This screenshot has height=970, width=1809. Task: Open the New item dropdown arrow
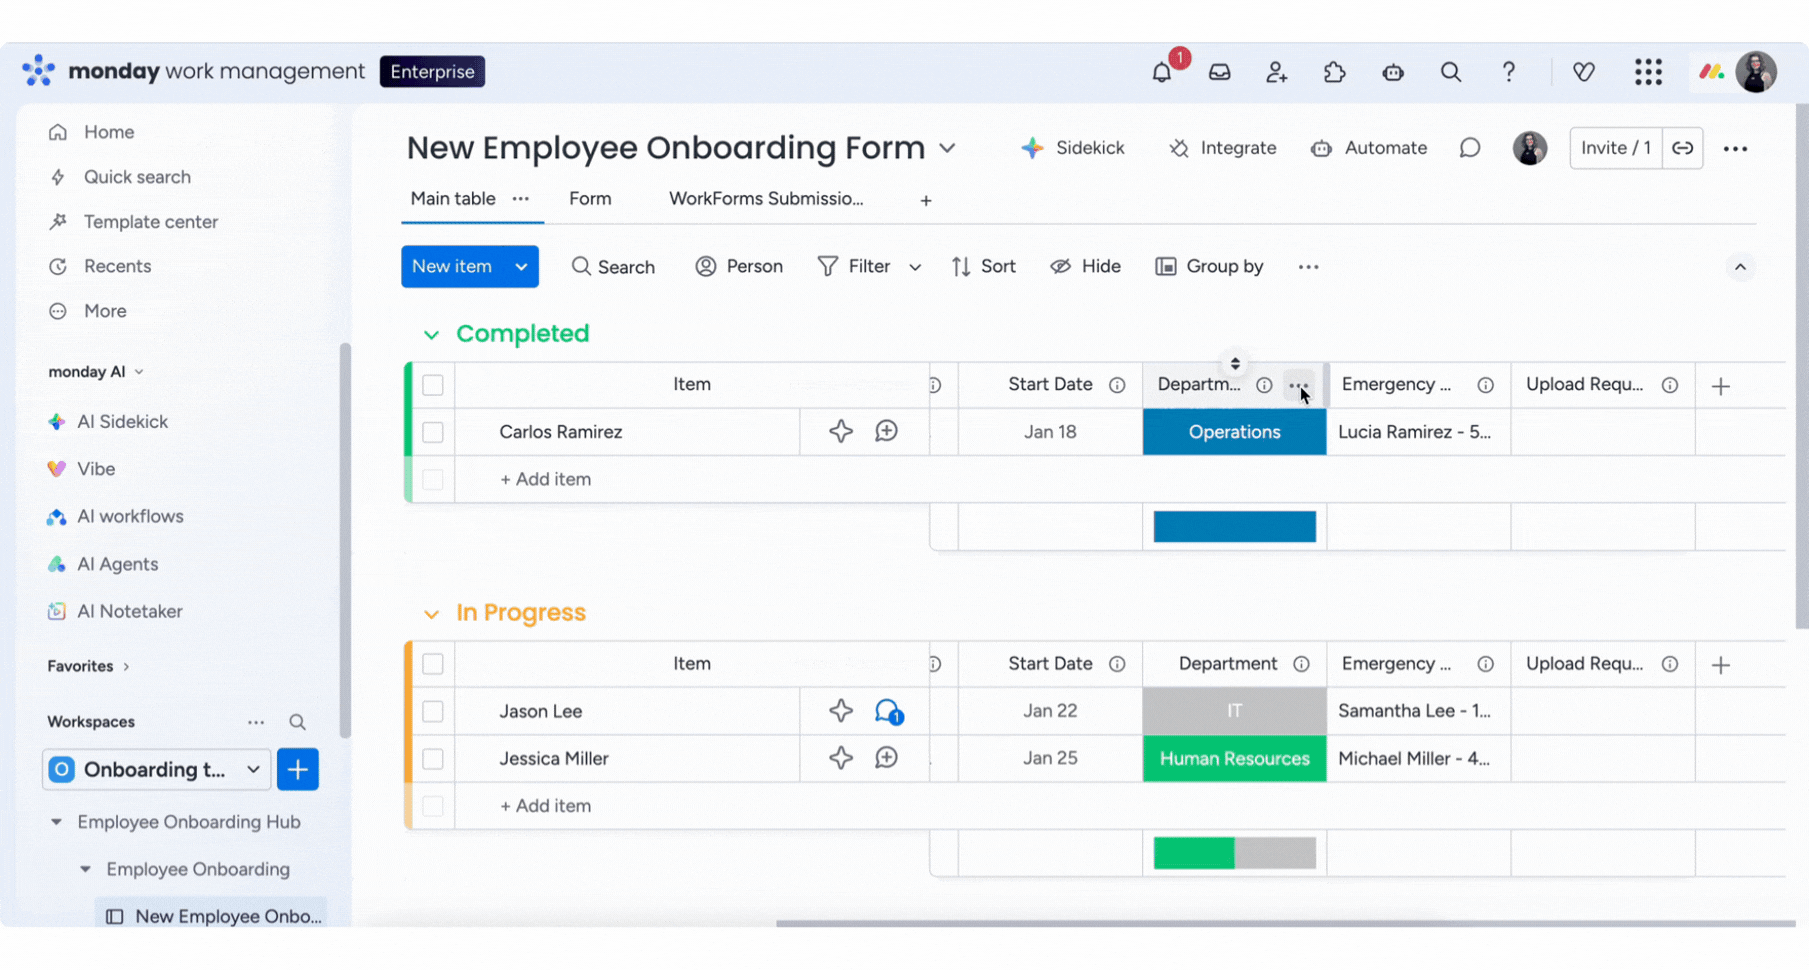tap(521, 267)
